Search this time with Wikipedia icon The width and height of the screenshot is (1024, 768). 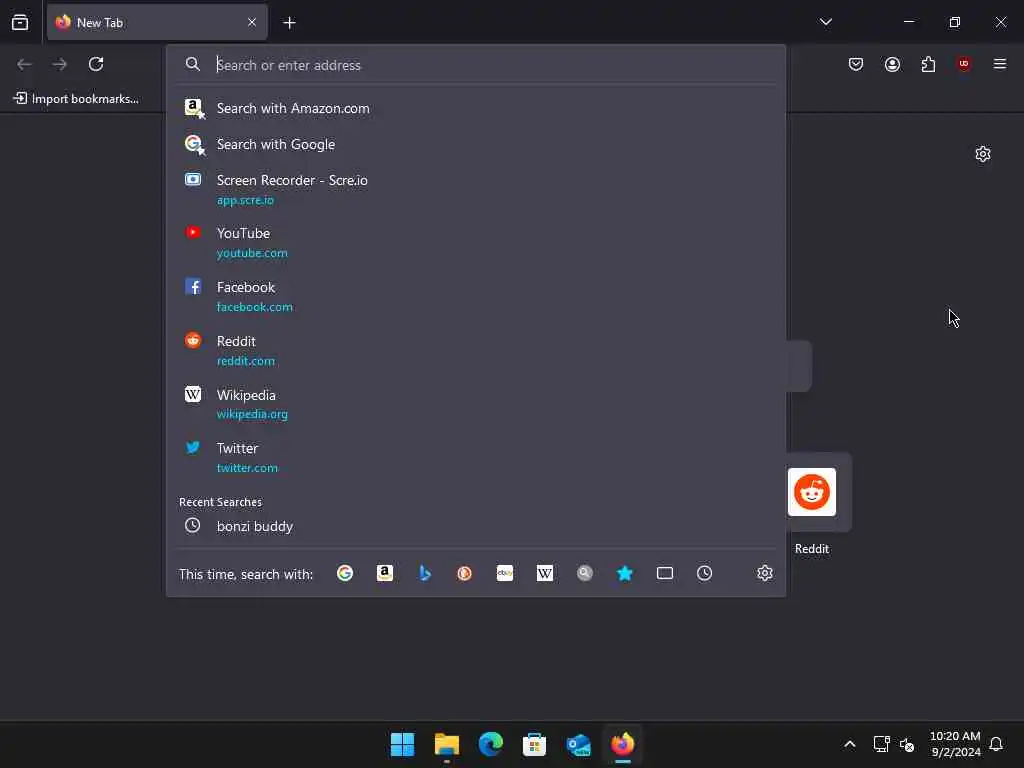[x=545, y=573]
